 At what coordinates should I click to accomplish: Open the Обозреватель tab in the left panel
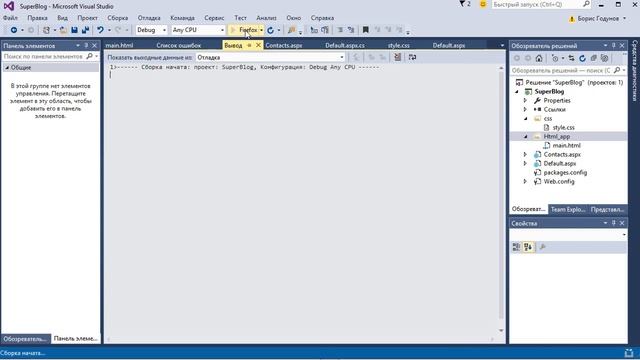point(25,339)
